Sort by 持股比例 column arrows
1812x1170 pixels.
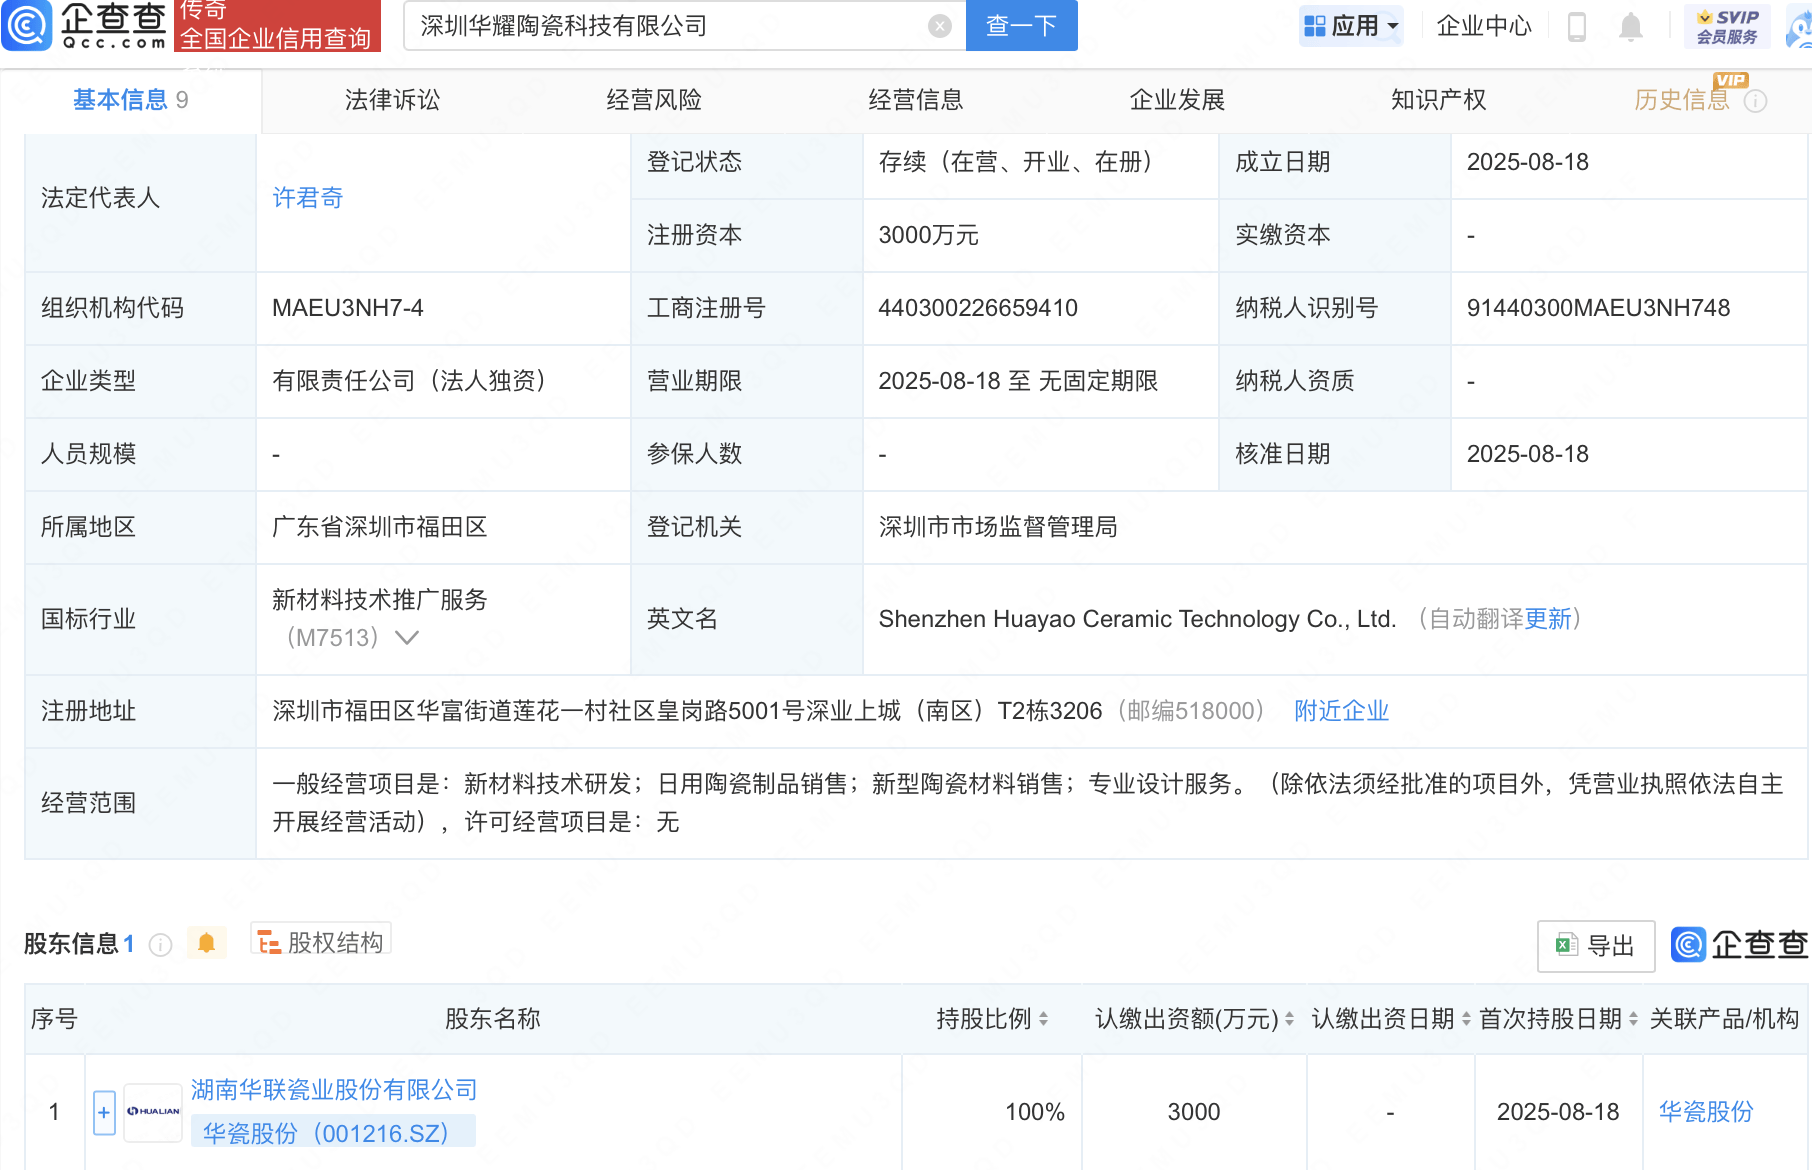click(1043, 1019)
